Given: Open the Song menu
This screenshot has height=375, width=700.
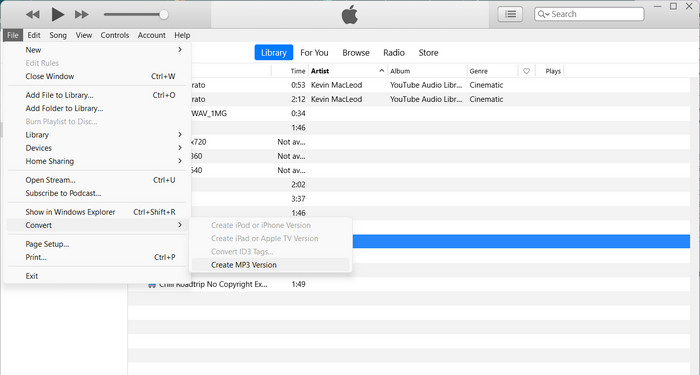Looking at the screenshot, I should tap(58, 35).
